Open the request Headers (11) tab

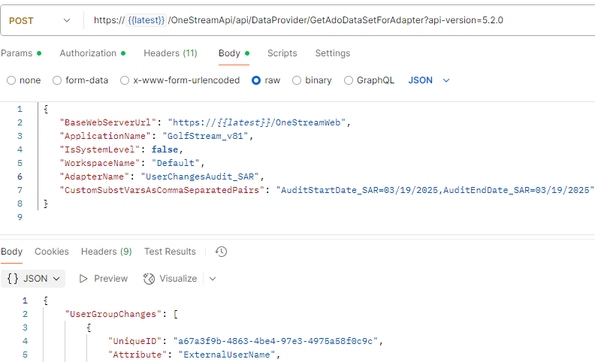170,53
